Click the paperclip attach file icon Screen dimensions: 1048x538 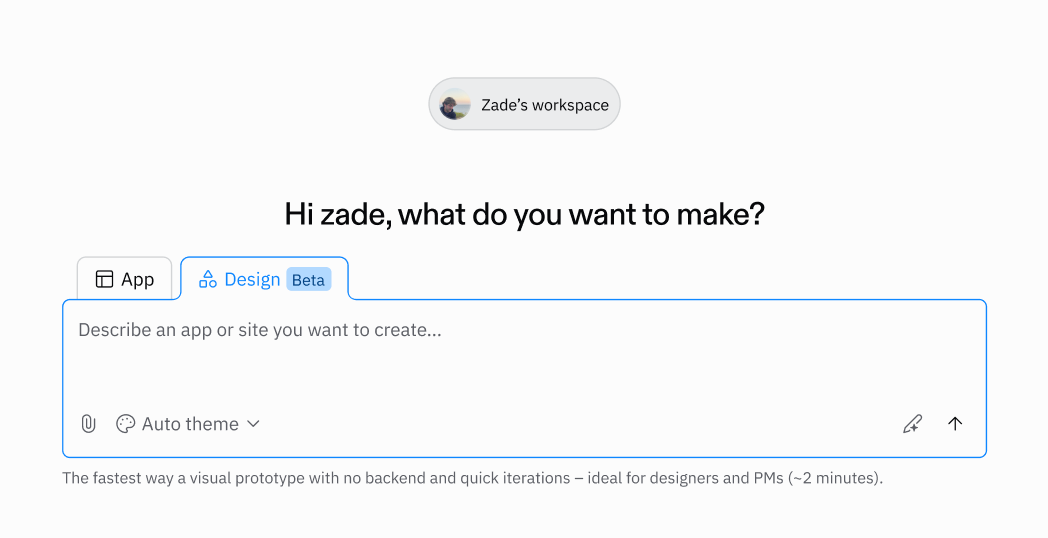coord(88,424)
